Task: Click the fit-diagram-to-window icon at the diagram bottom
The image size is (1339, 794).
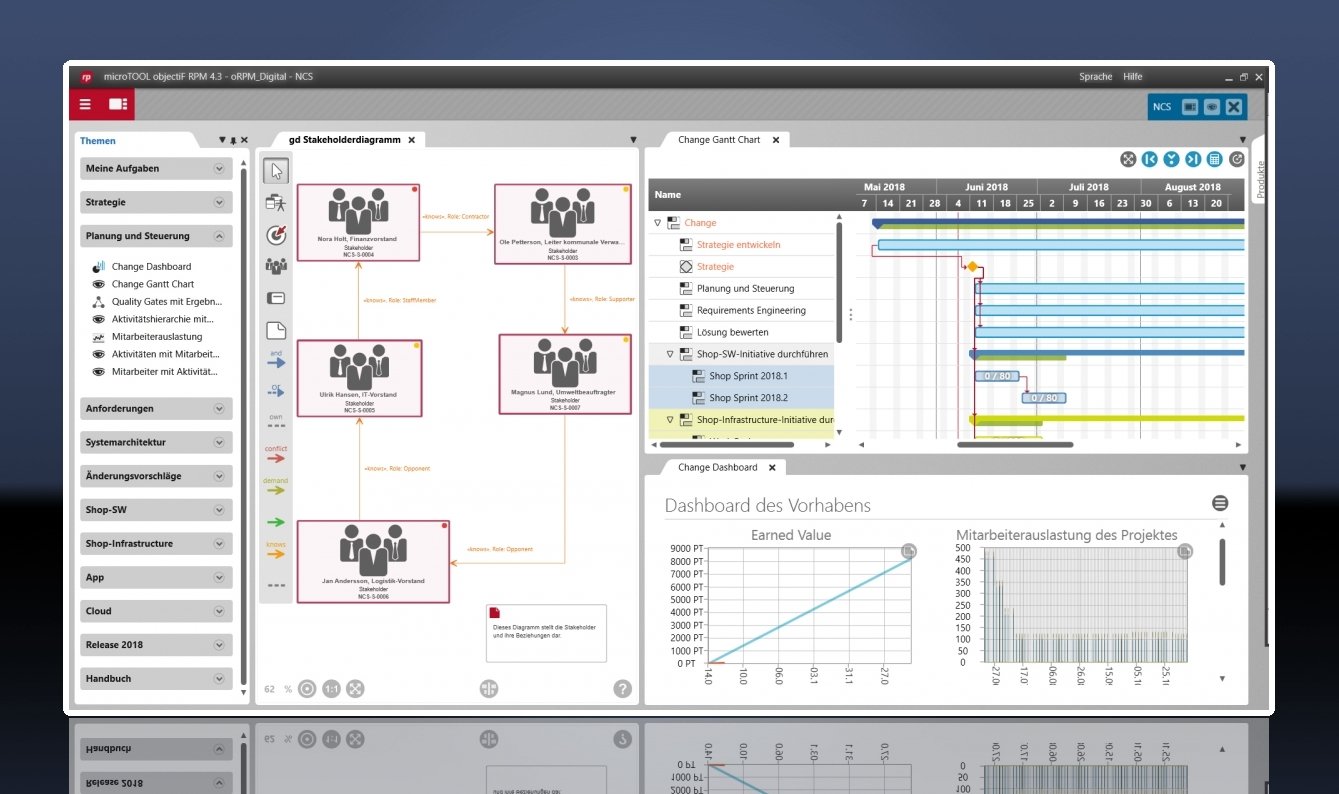Action: pyautogui.click(x=355, y=688)
